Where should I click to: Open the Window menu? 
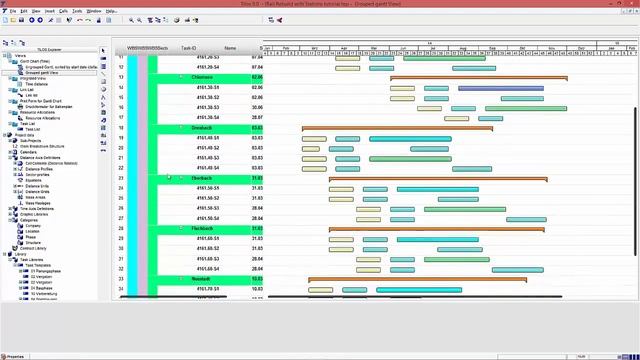93,11
